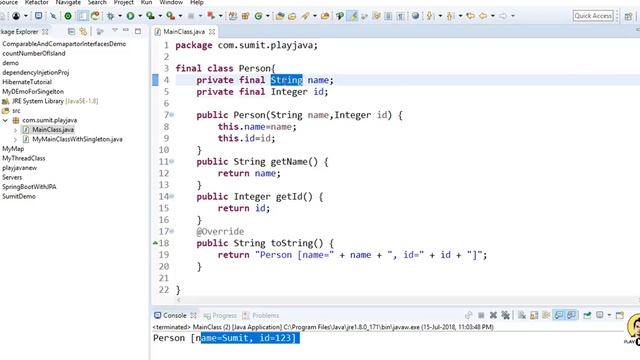Select JRE System Library entry

pos(50,101)
